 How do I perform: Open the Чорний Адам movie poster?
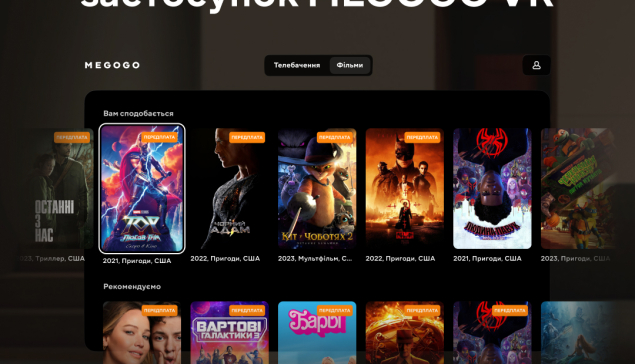click(x=230, y=188)
